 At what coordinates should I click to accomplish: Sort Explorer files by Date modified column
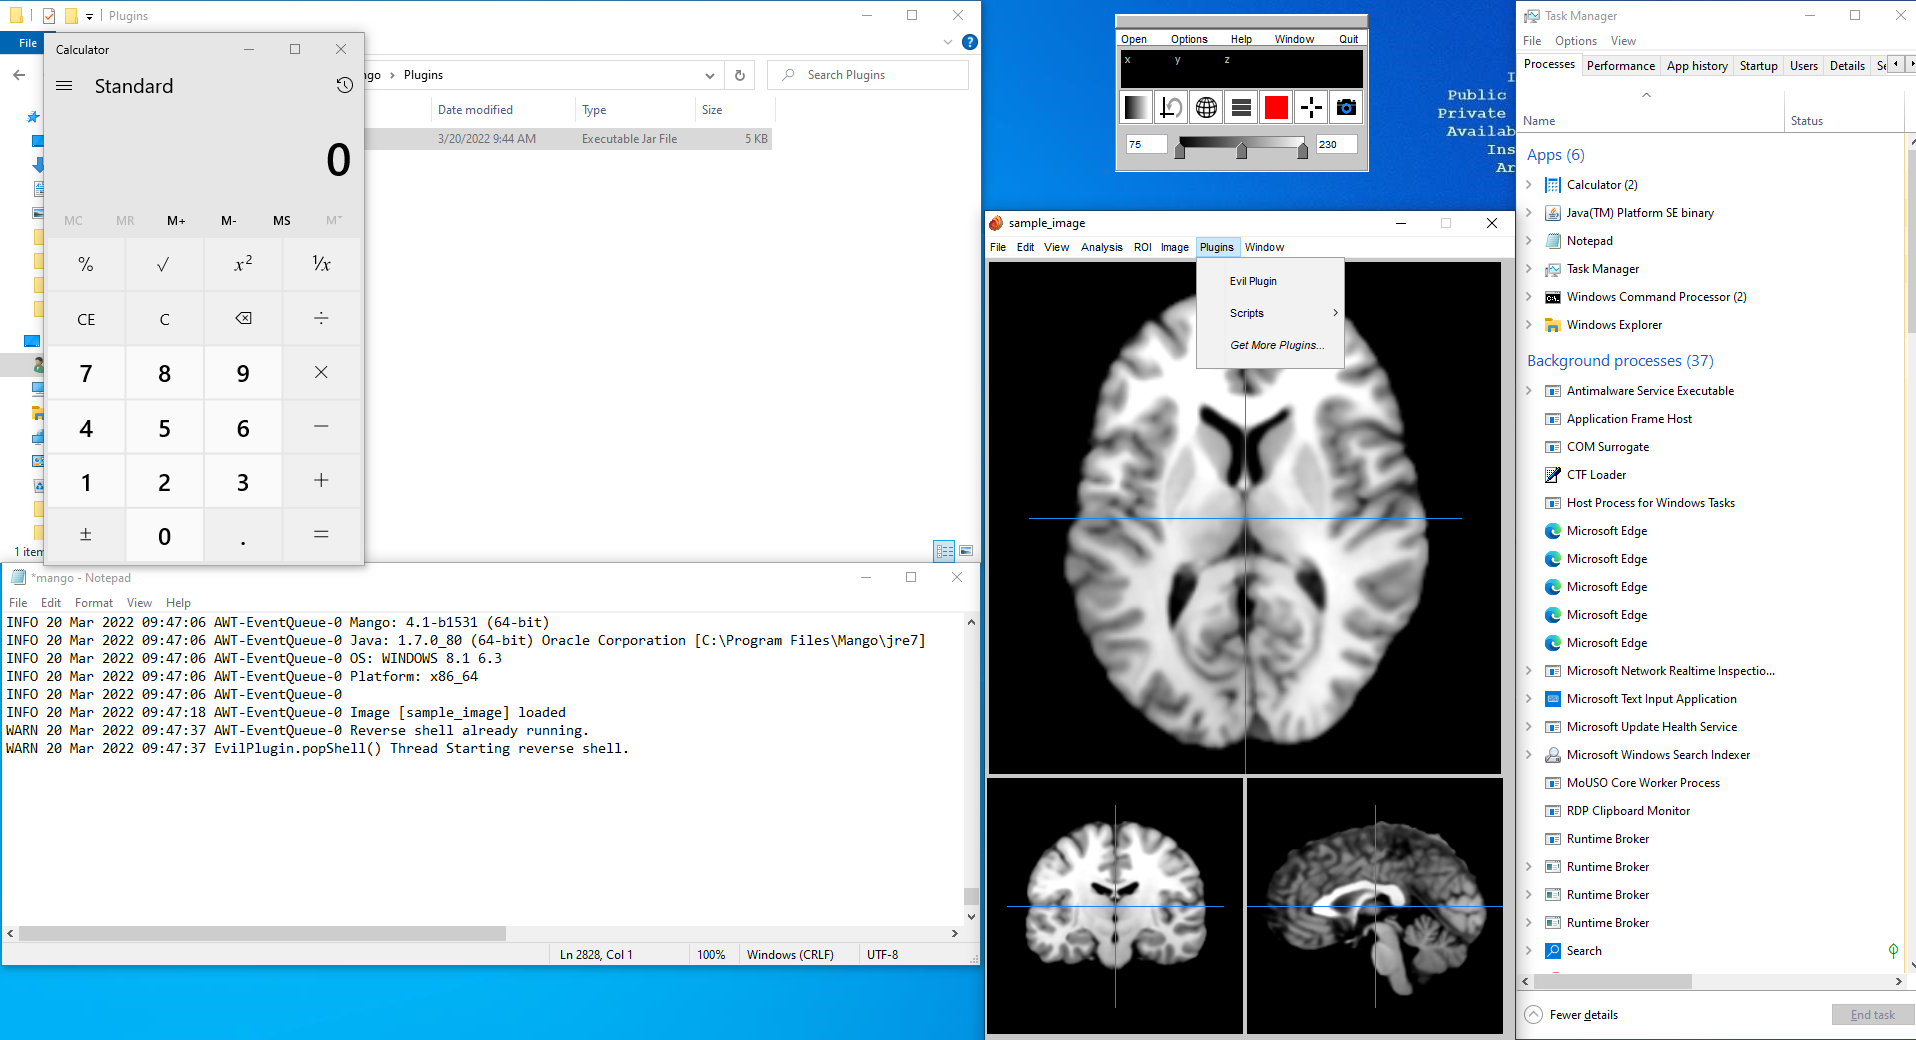coord(475,110)
